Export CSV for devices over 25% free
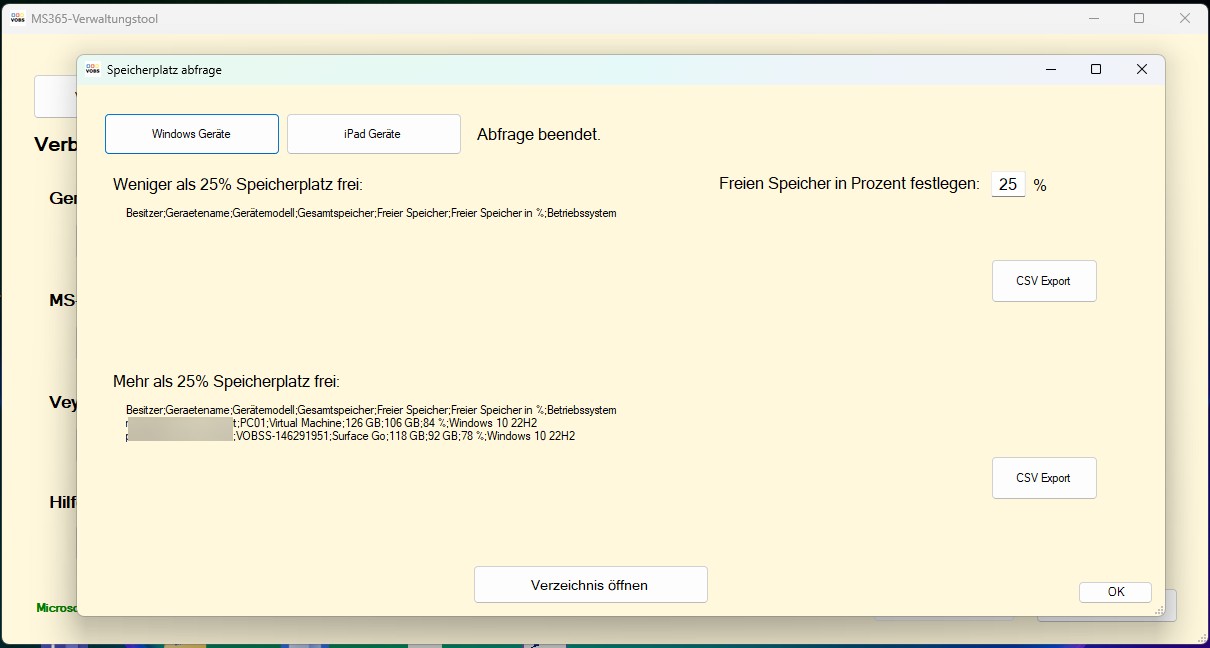 point(1043,478)
